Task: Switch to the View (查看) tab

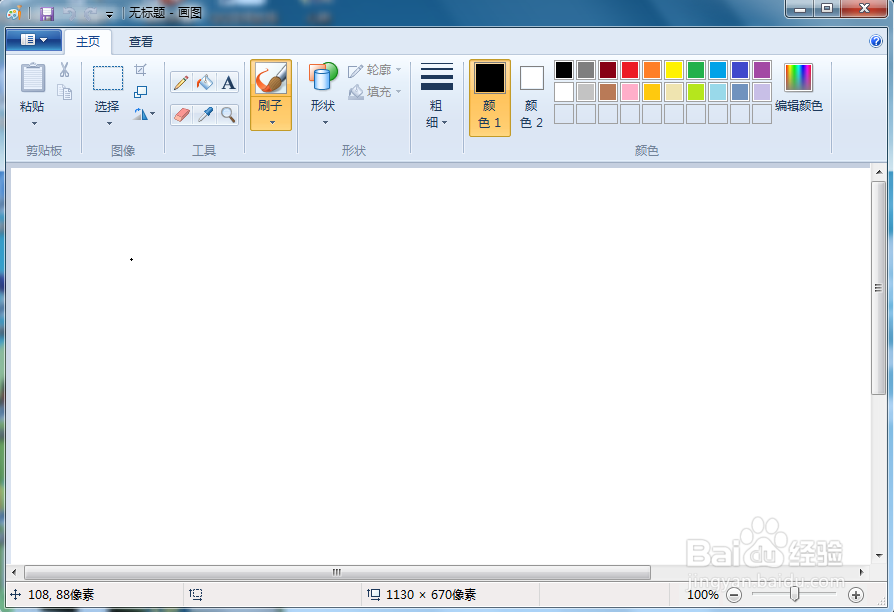Action: click(141, 42)
